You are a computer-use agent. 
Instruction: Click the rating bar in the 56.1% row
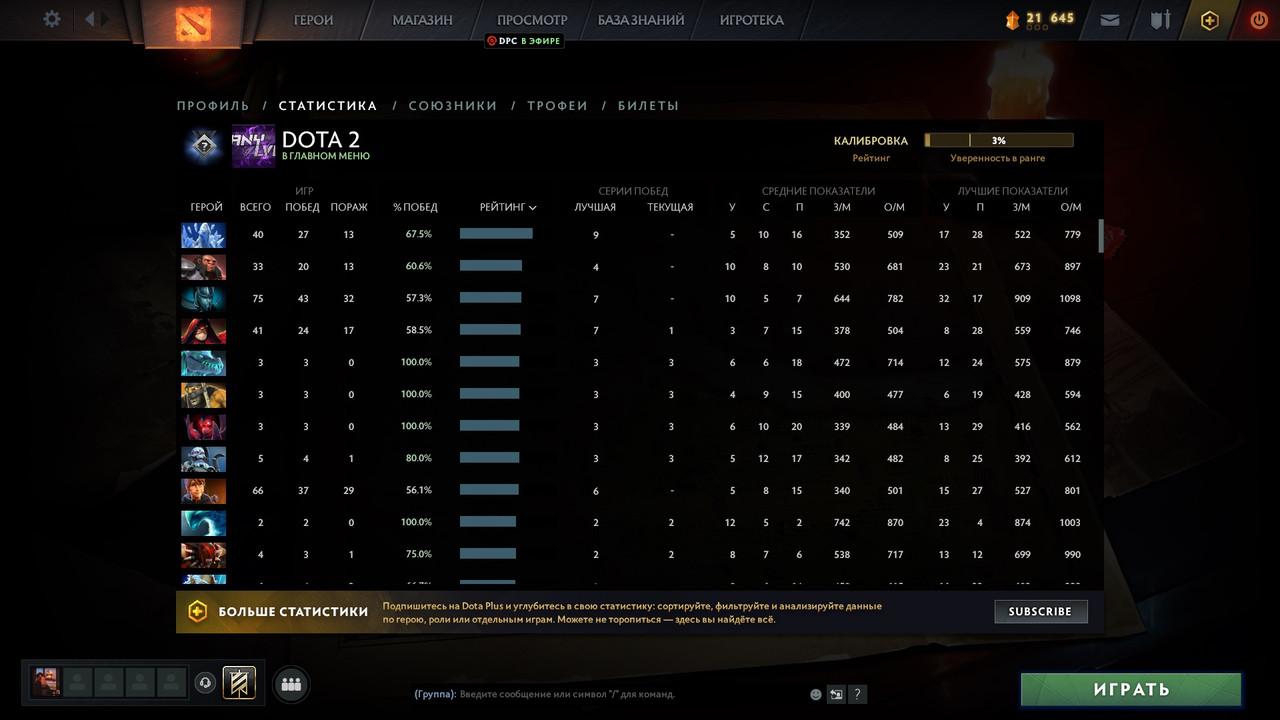pos(489,490)
